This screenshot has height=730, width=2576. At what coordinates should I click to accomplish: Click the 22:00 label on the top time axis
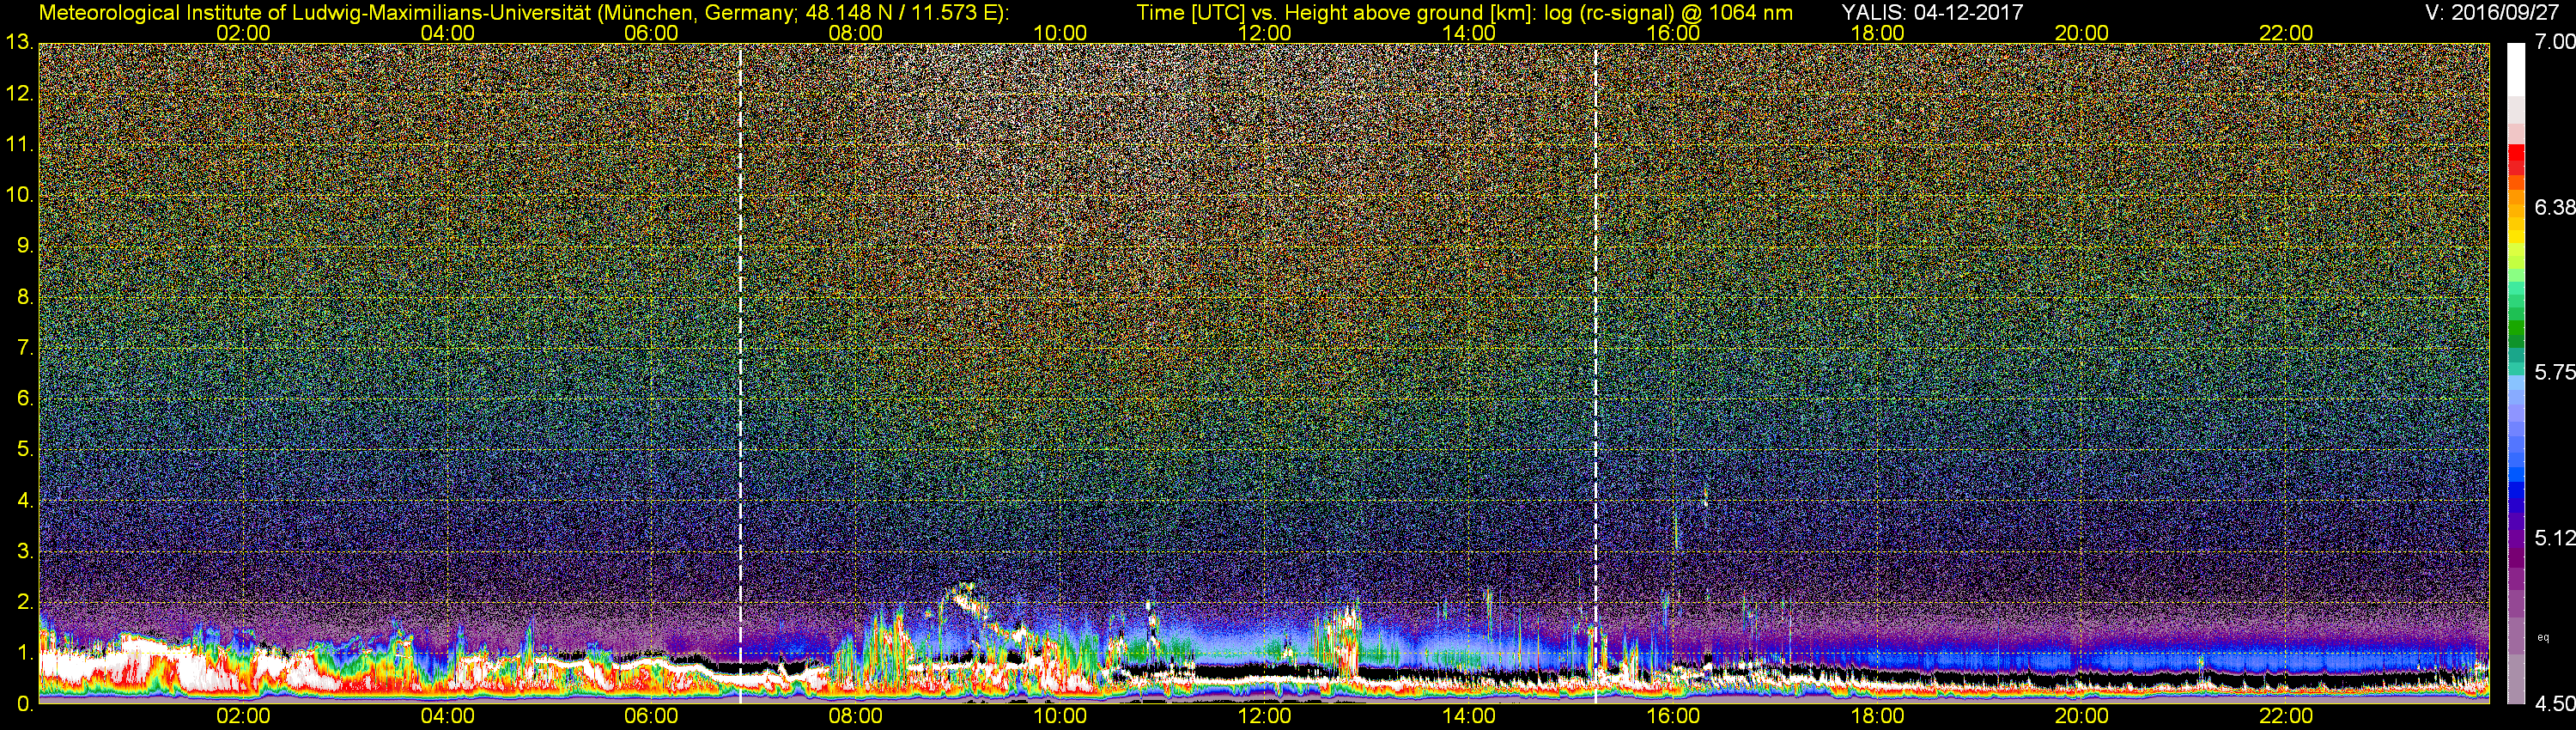click(2286, 33)
